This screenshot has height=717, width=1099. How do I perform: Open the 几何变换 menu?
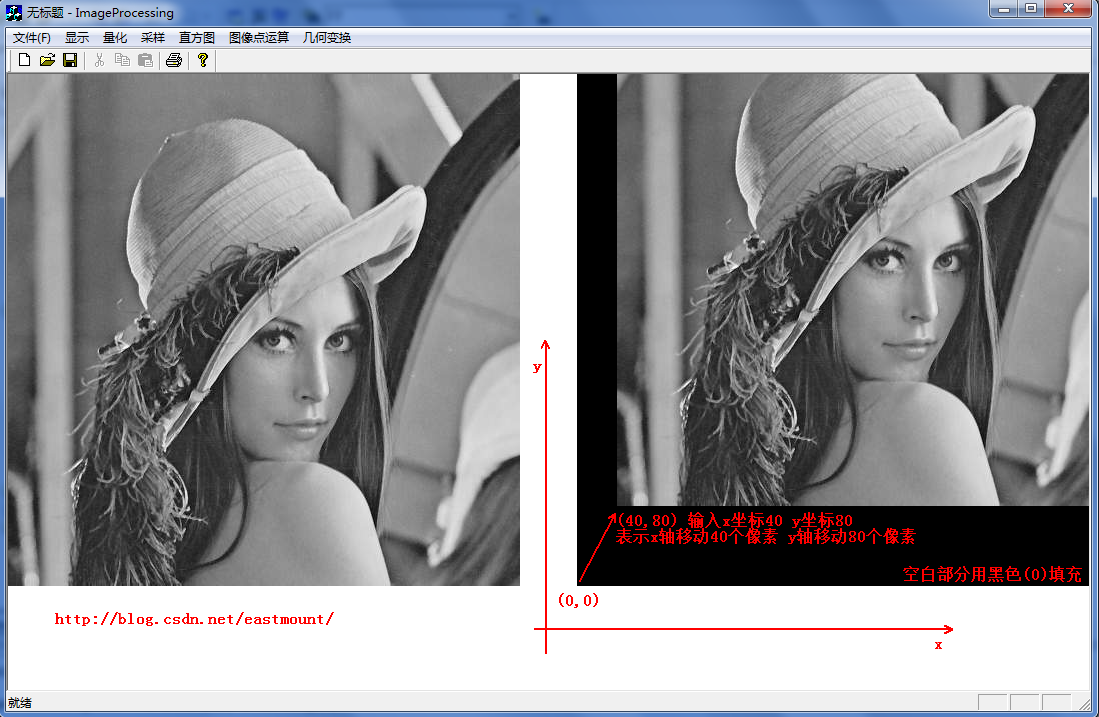[327, 38]
